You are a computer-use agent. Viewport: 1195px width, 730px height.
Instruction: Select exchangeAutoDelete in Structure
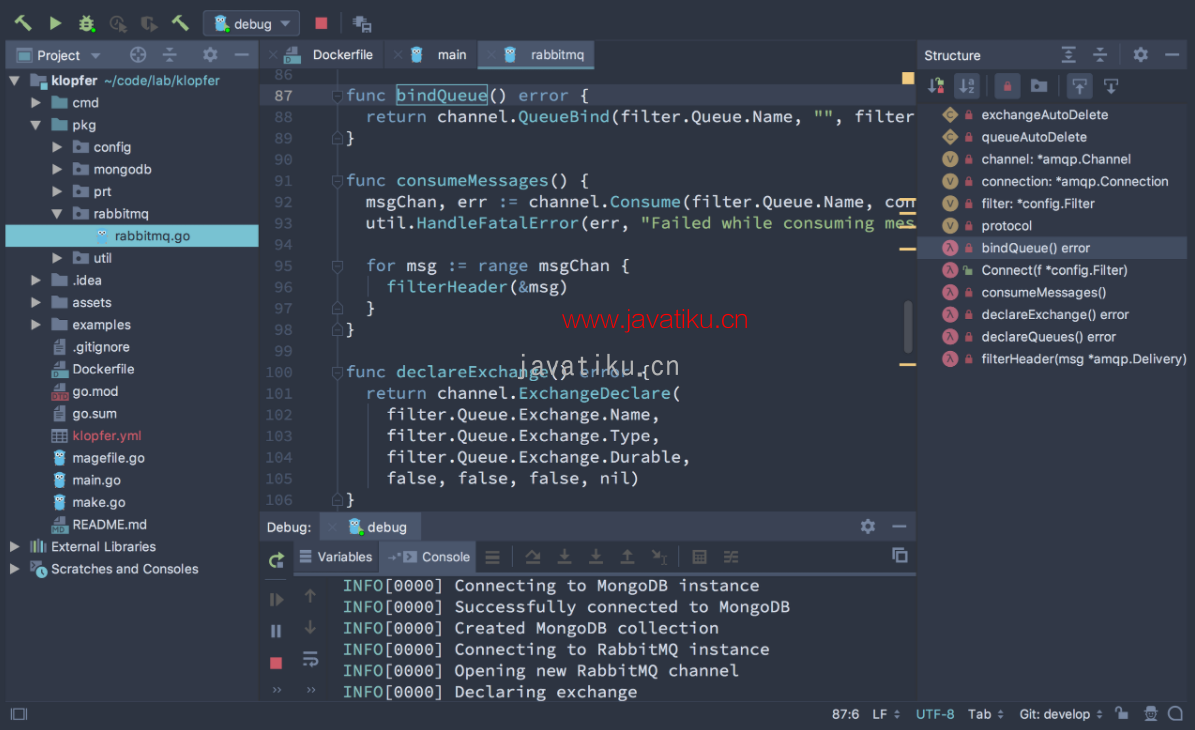[1044, 115]
